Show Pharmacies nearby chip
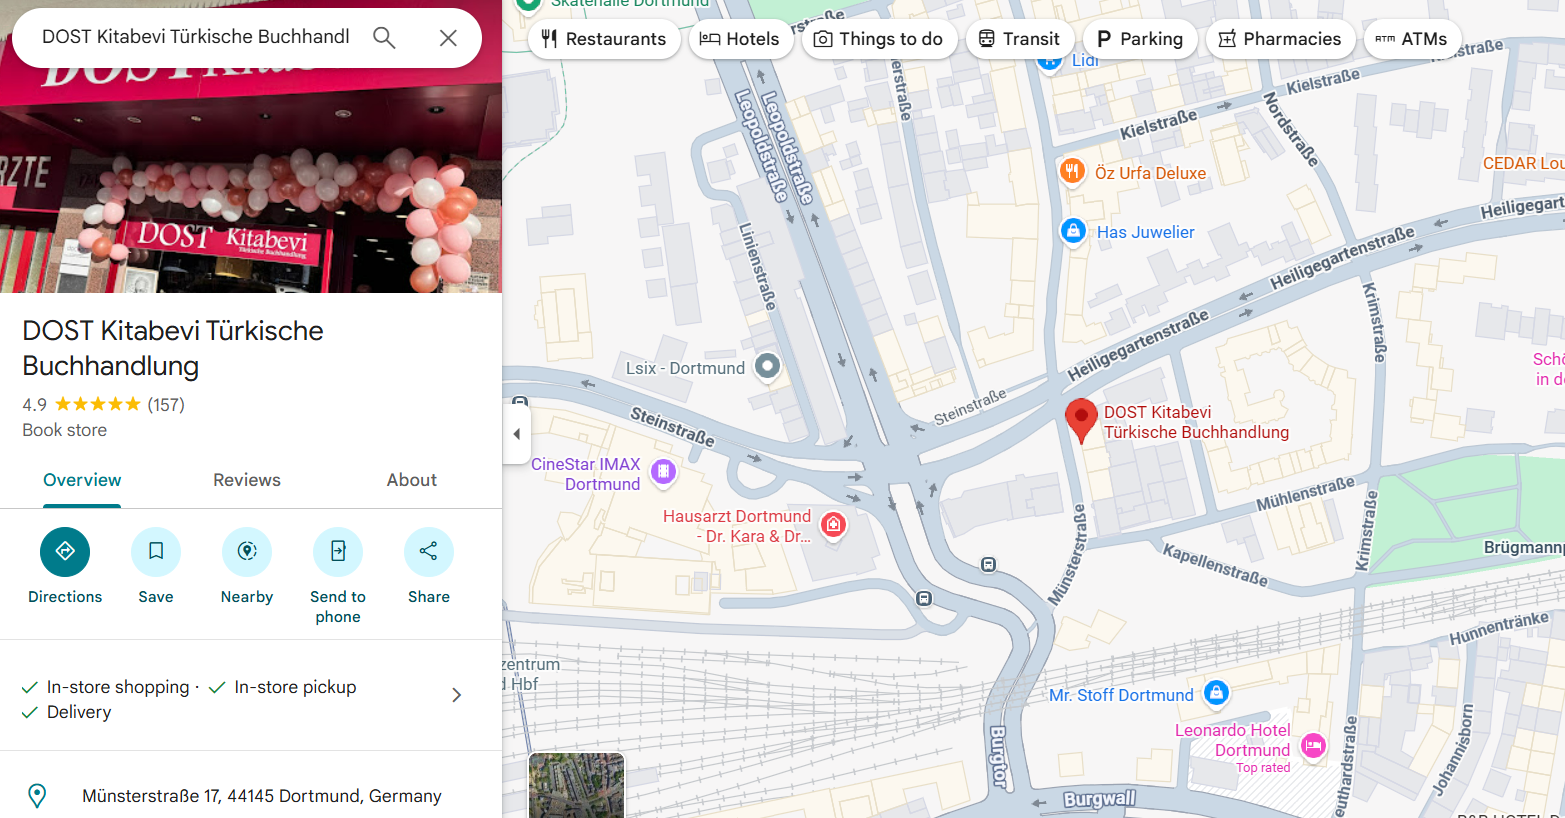This screenshot has height=818, width=1565. tap(1281, 39)
